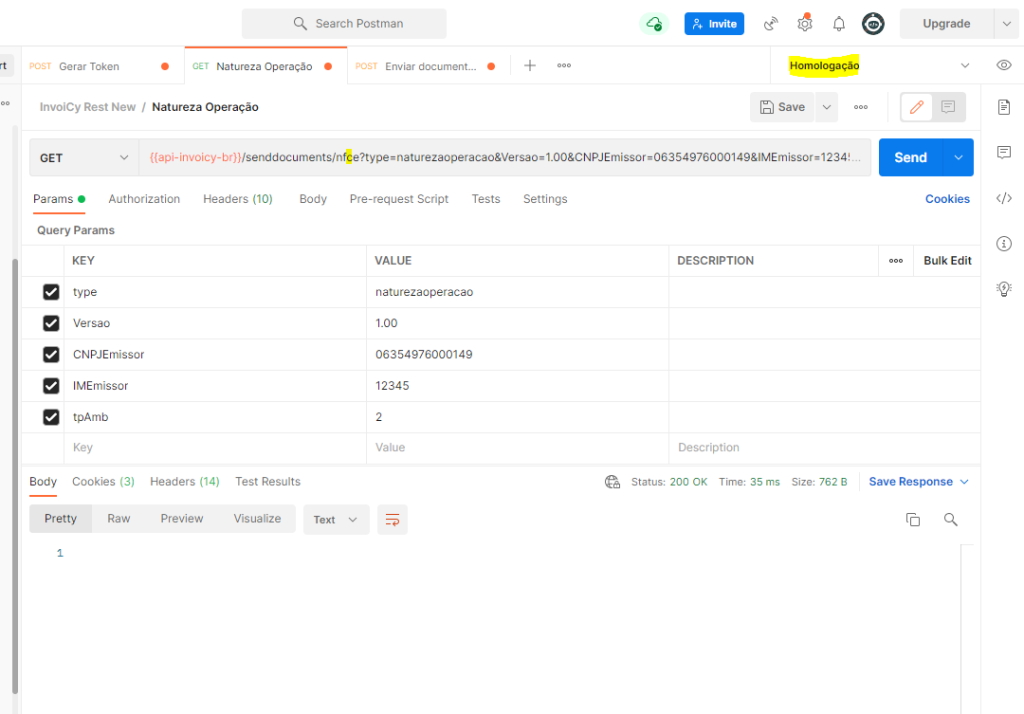
Task: Switch to the Authorization tab
Action: pos(144,199)
